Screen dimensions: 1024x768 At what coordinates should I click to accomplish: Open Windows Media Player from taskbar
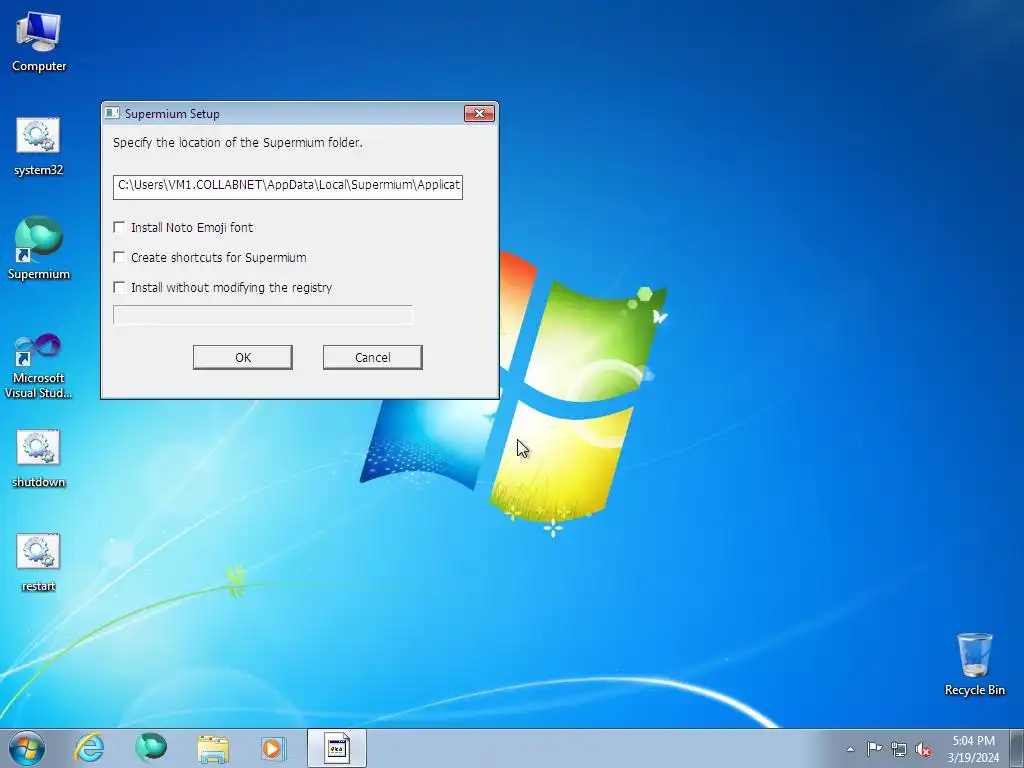[273, 748]
